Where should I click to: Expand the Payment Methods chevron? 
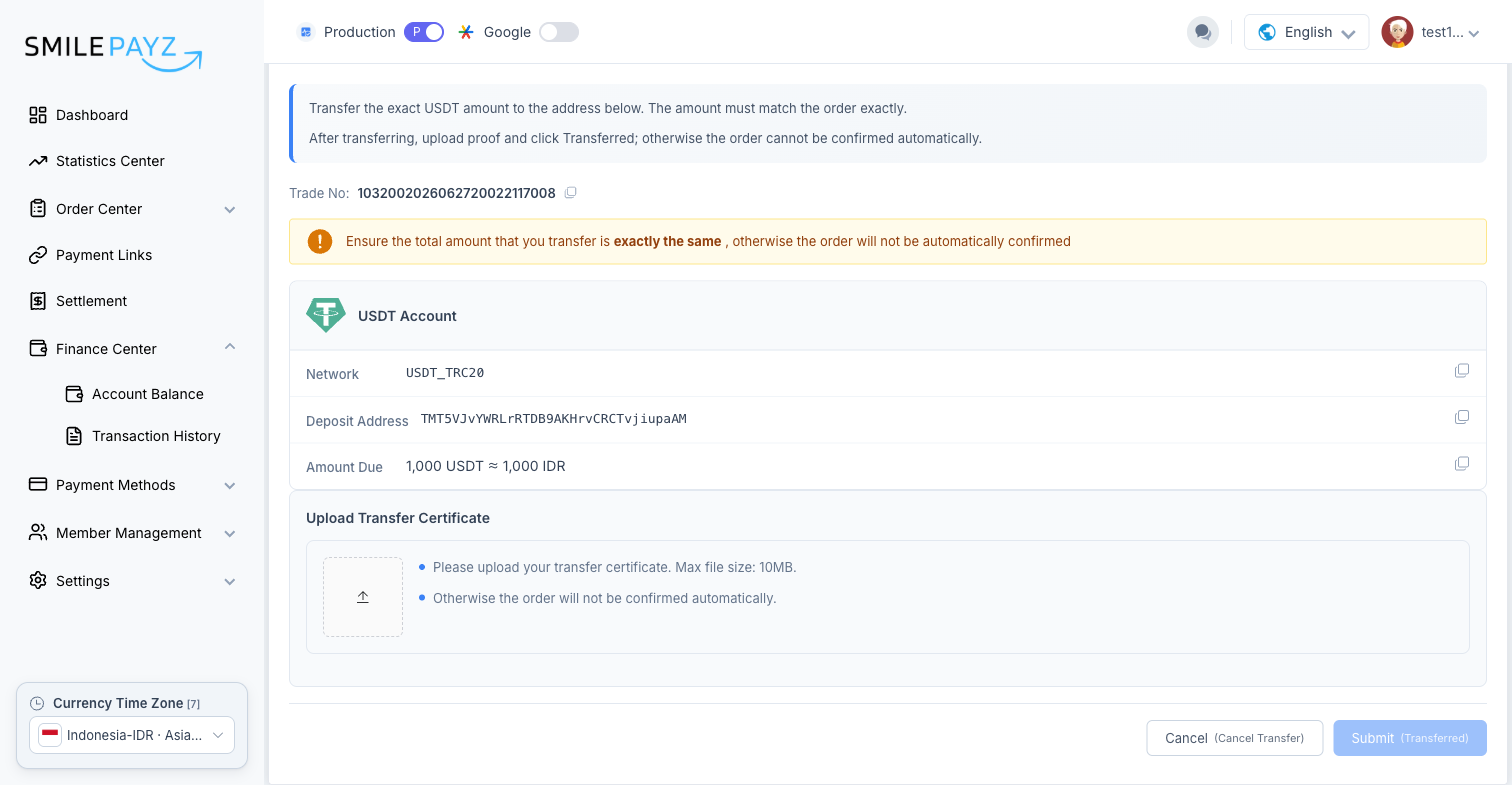[x=230, y=485]
